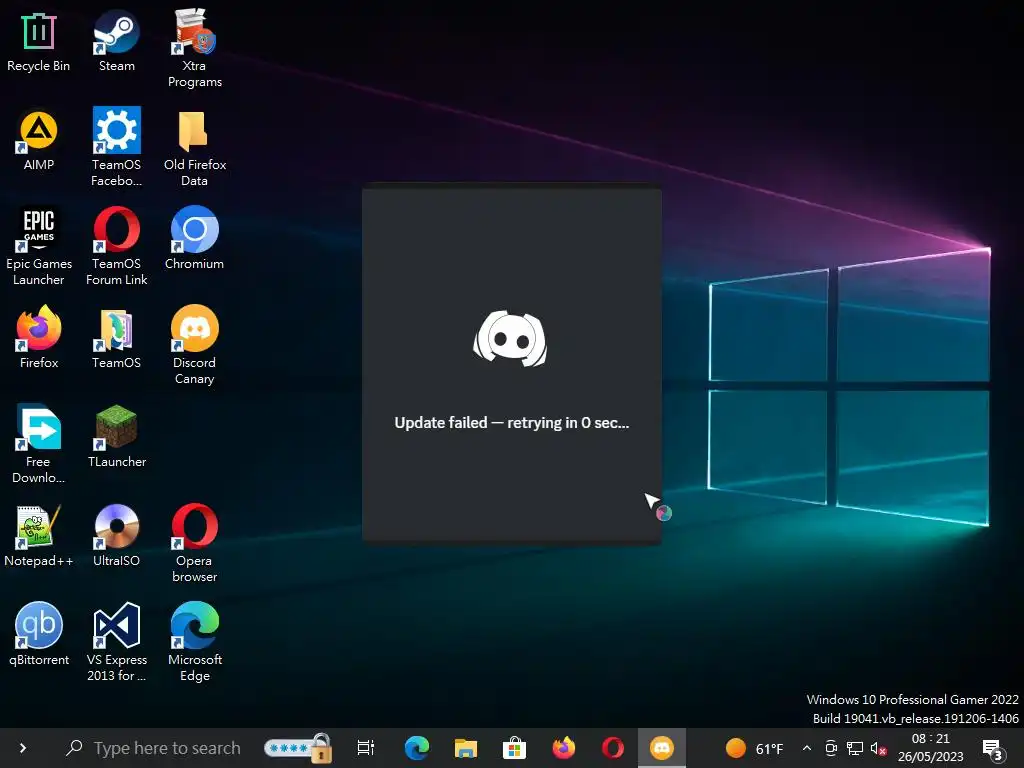Viewport: 1024px width, 768px height.
Task: Click the 'Update failed — retrying' message
Action: click(511, 423)
